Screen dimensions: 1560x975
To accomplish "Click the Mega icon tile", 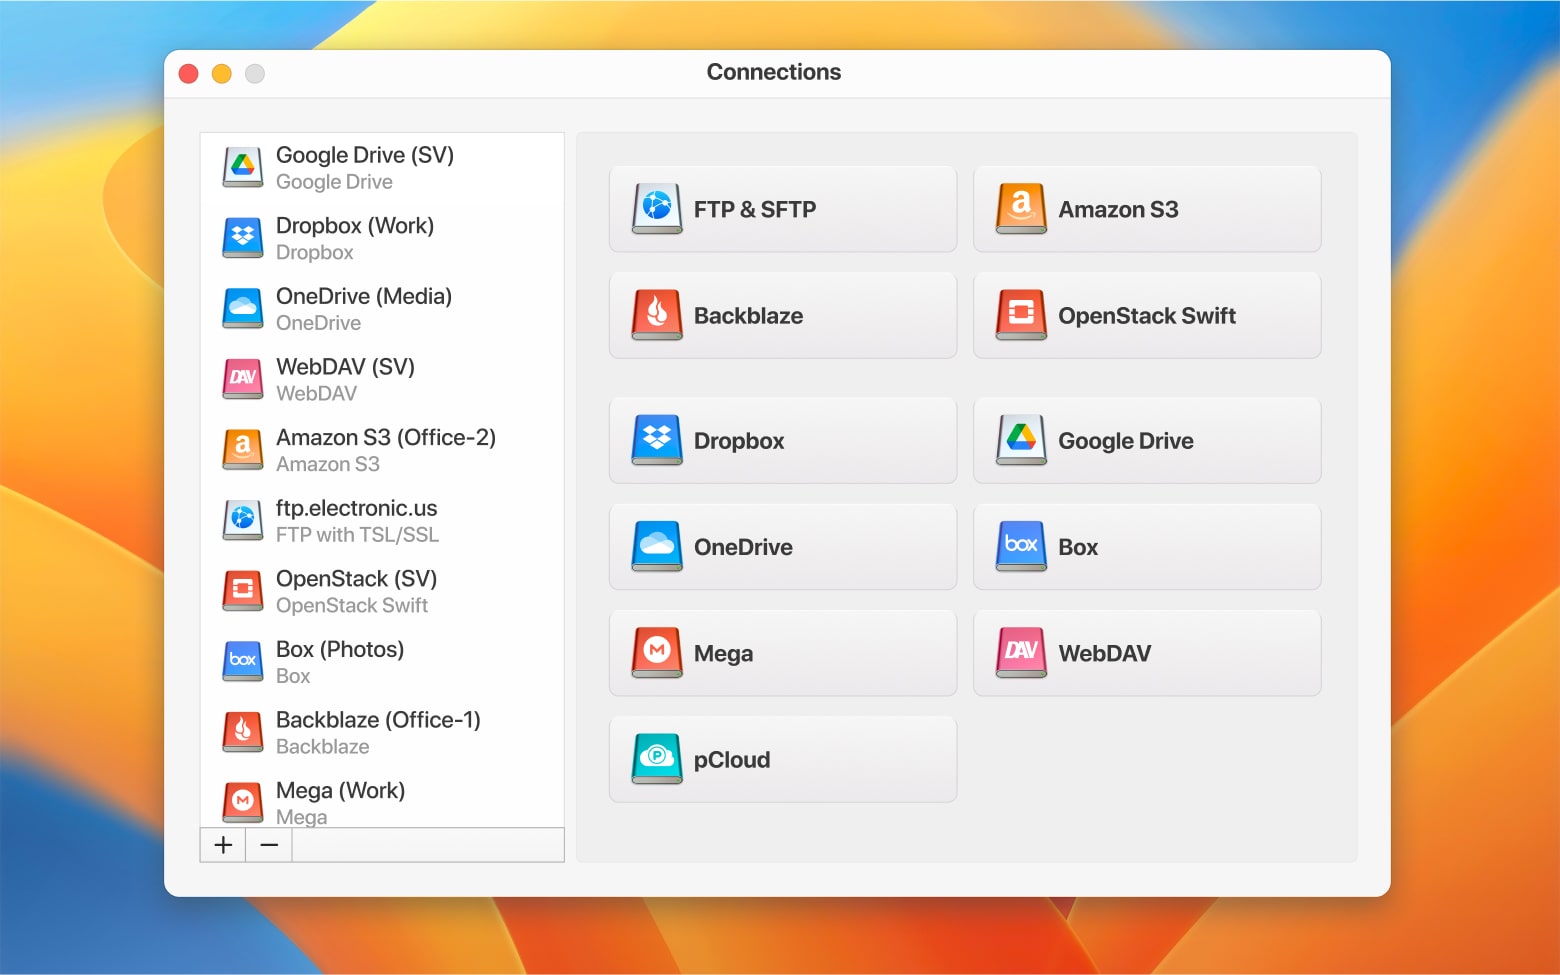I will click(x=655, y=653).
